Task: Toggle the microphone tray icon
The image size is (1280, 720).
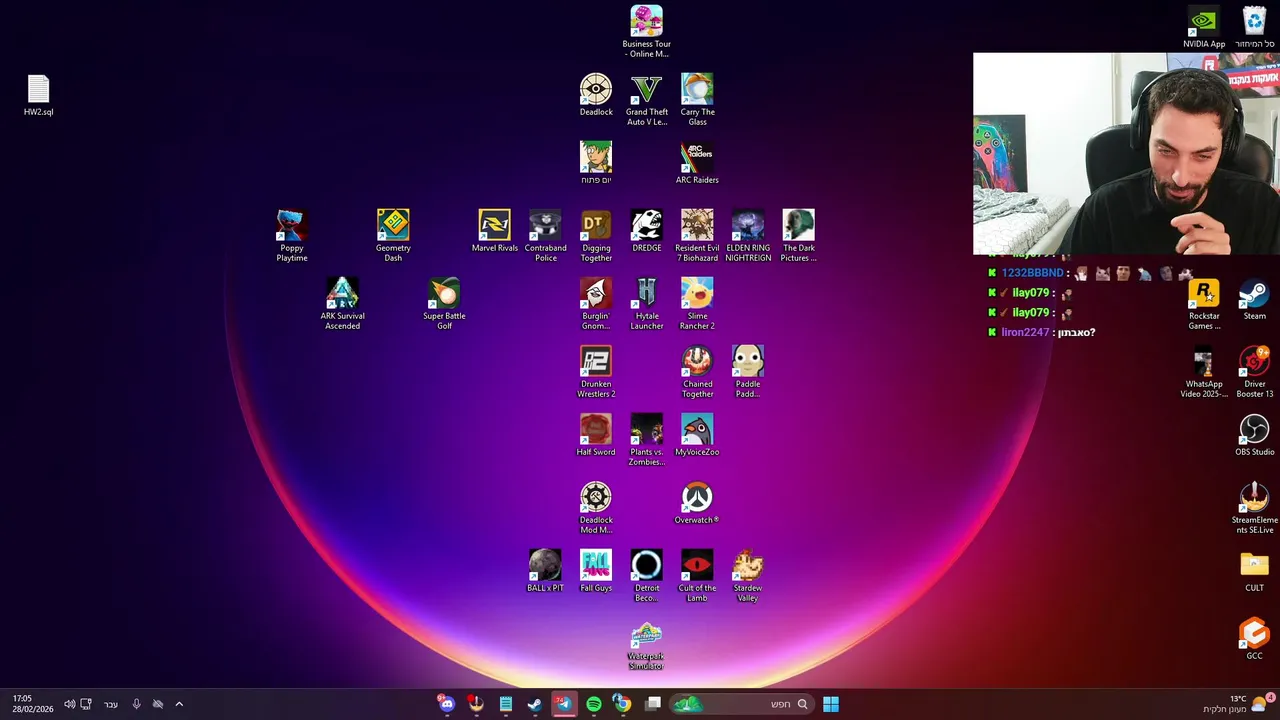Action: [x=136, y=704]
